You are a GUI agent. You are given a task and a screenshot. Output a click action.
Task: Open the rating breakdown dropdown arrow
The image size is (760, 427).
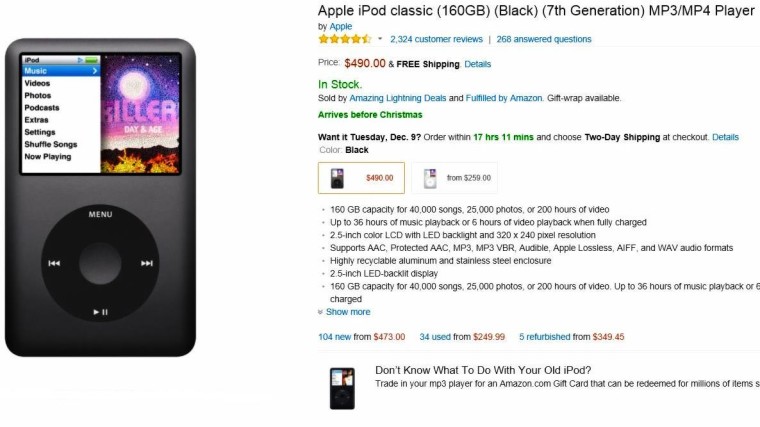tap(380, 39)
